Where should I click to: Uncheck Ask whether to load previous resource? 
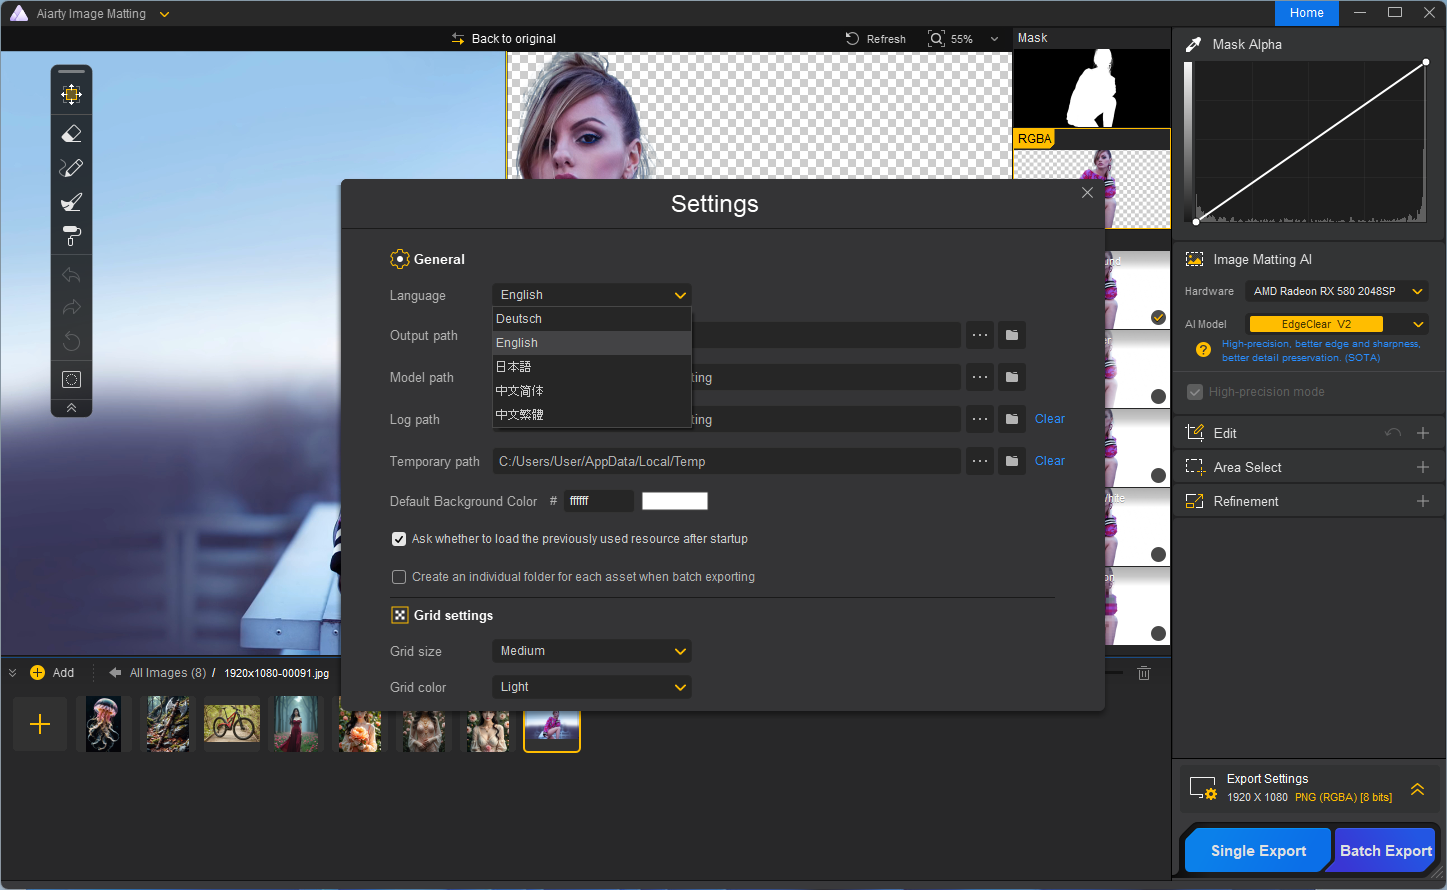[399, 539]
